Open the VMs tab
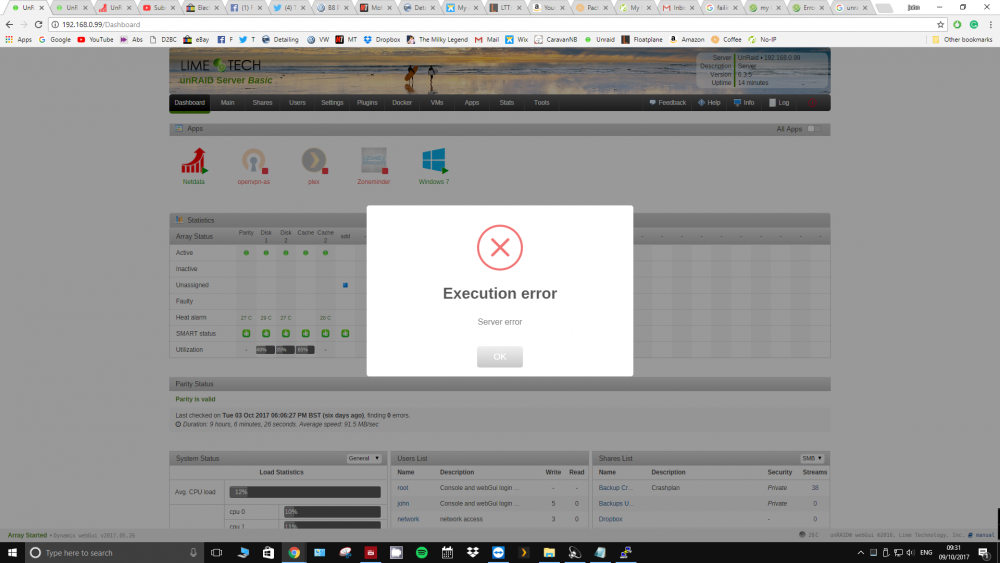This screenshot has width=1000, height=563. click(437, 103)
